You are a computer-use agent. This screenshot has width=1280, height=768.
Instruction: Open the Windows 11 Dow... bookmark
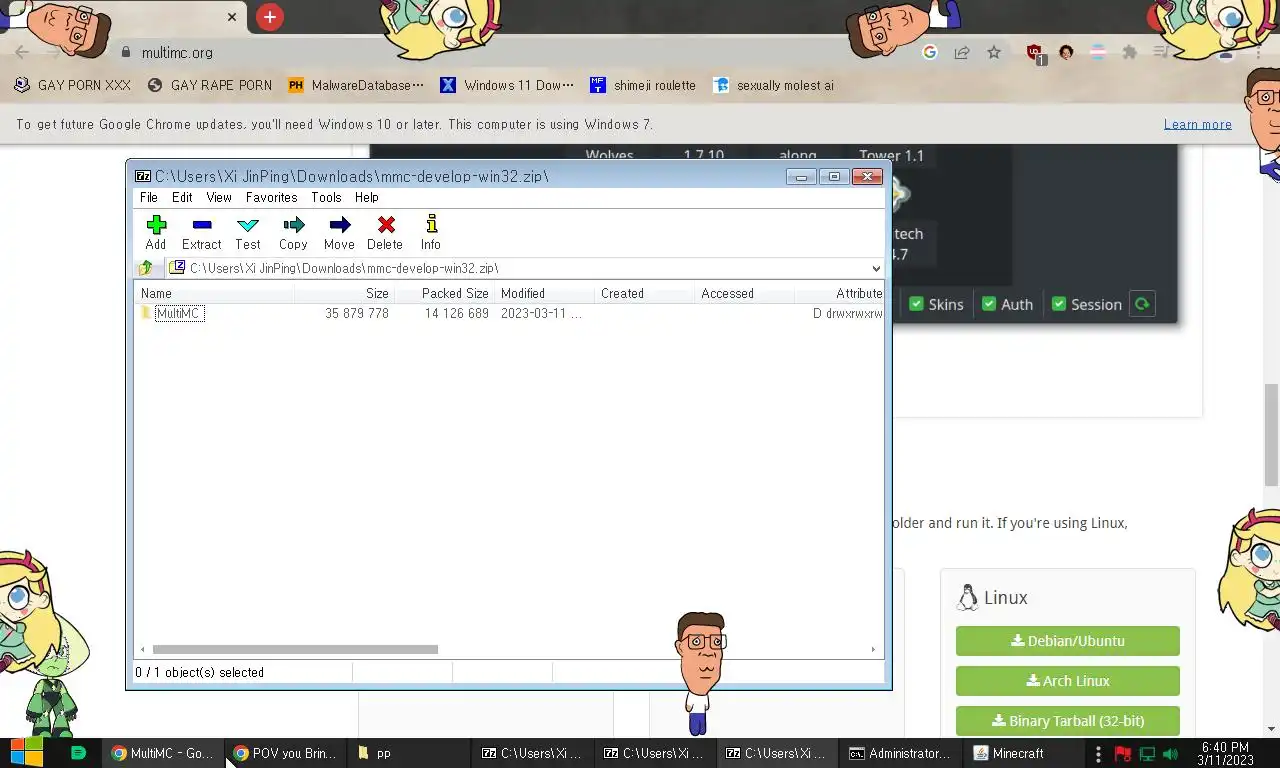tap(507, 85)
